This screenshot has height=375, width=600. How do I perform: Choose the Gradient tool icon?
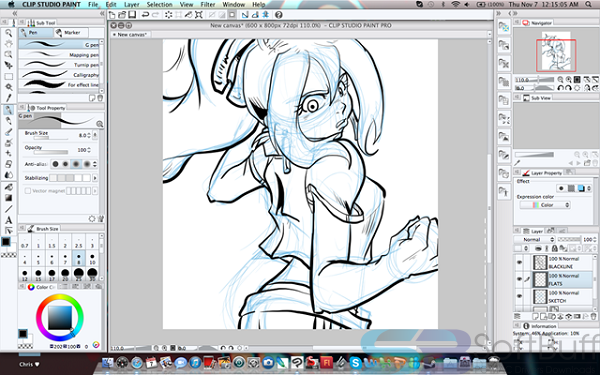click(x=8, y=198)
